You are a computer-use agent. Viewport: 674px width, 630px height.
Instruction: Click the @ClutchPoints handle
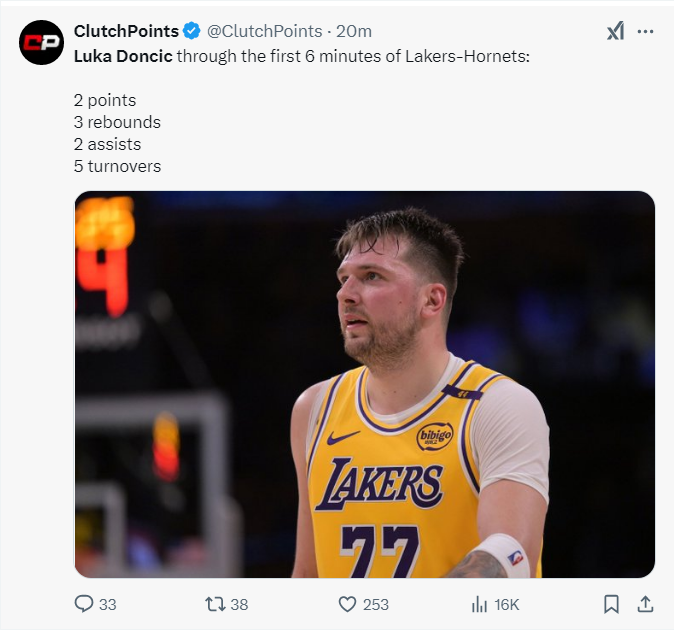pos(264,31)
